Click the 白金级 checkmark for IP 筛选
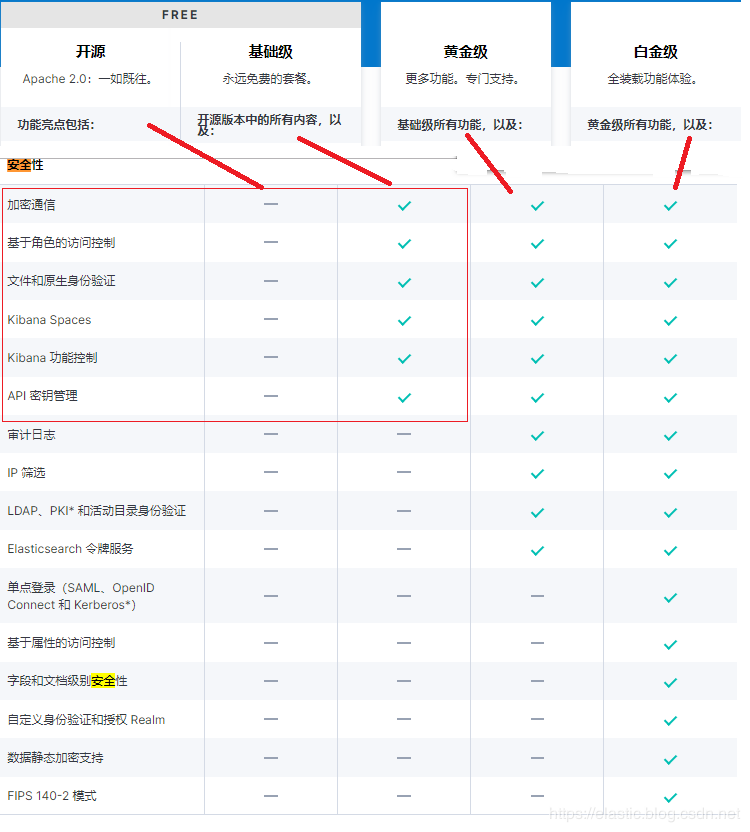Screen dimensions: 750x832 [670, 473]
